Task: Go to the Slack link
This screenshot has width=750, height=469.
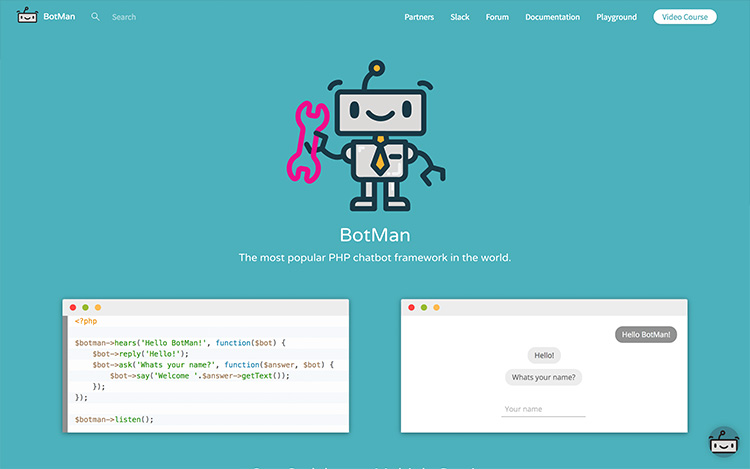Action: coord(460,17)
